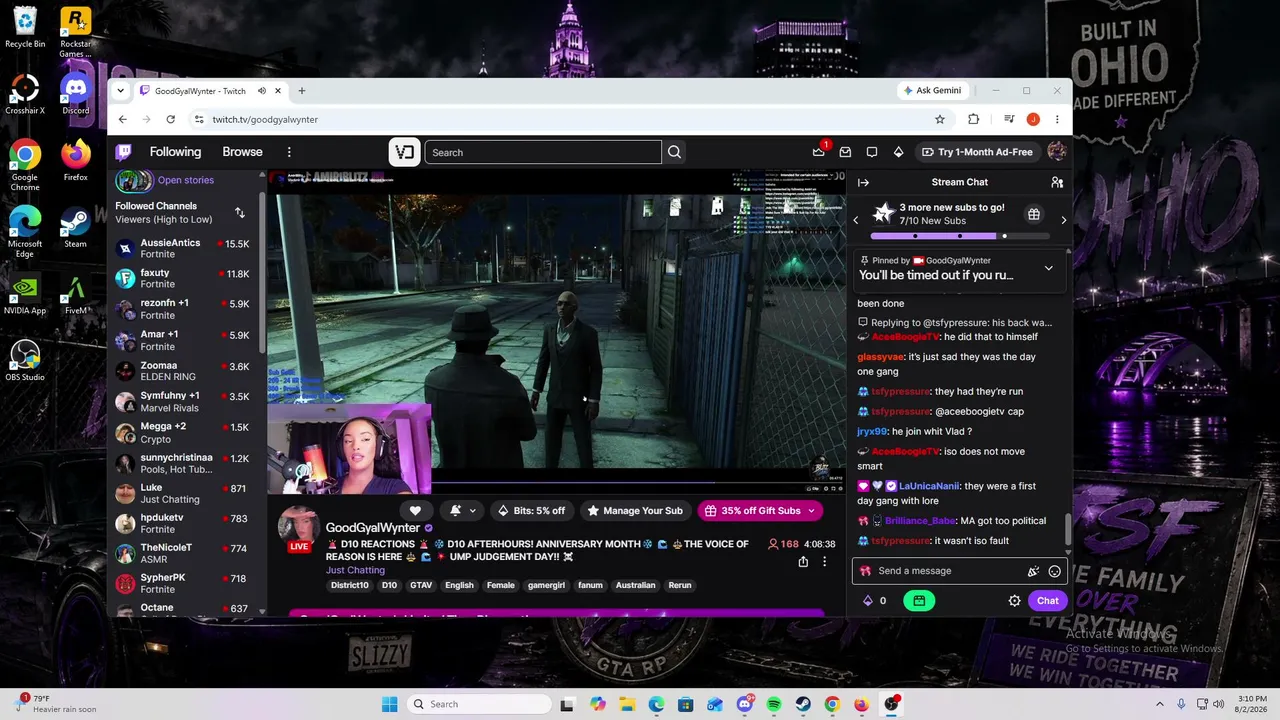This screenshot has height=720, width=1280.
Task: Click the chat panel scrollbar
Action: coord(1069,530)
